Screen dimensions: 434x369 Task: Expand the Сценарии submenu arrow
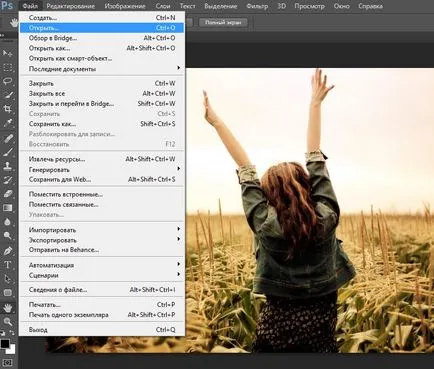tap(179, 274)
